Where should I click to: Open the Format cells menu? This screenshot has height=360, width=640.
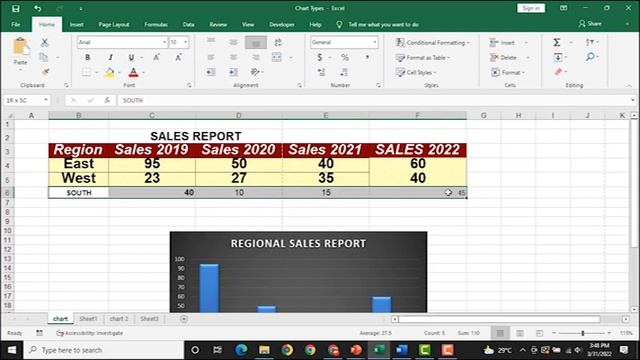(507, 72)
